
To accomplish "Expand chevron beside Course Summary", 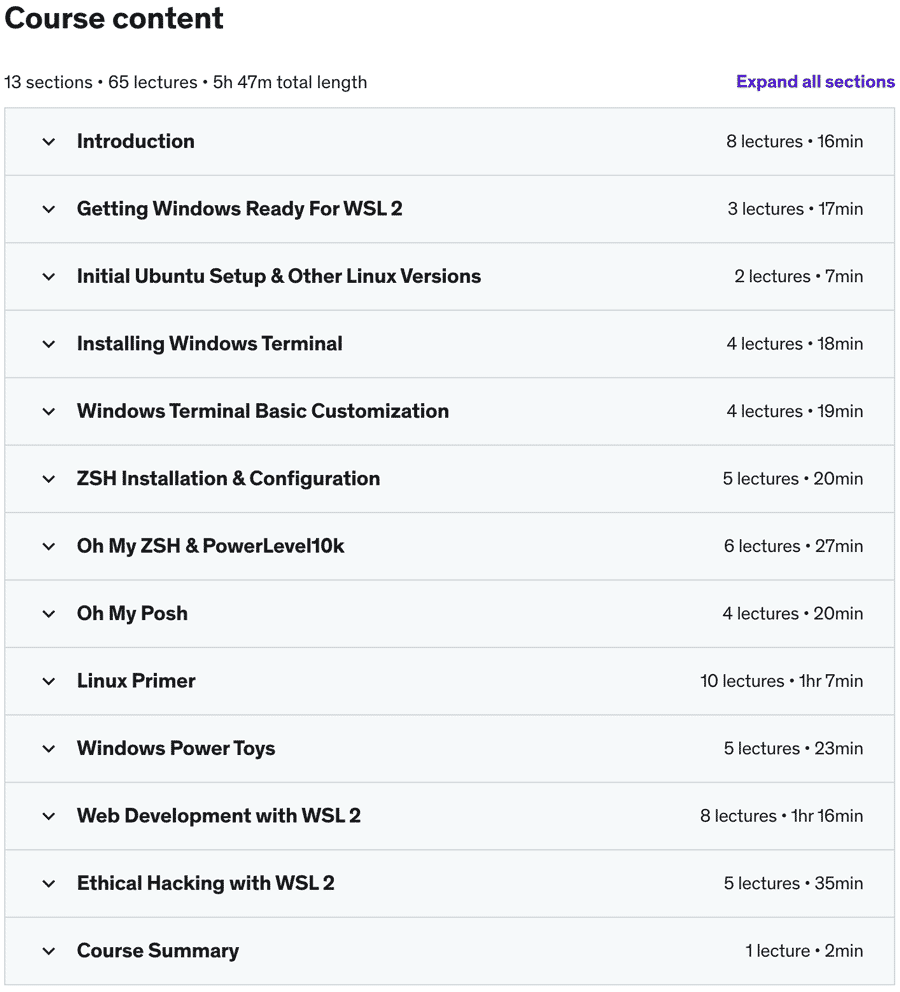I will [x=49, y=951].
